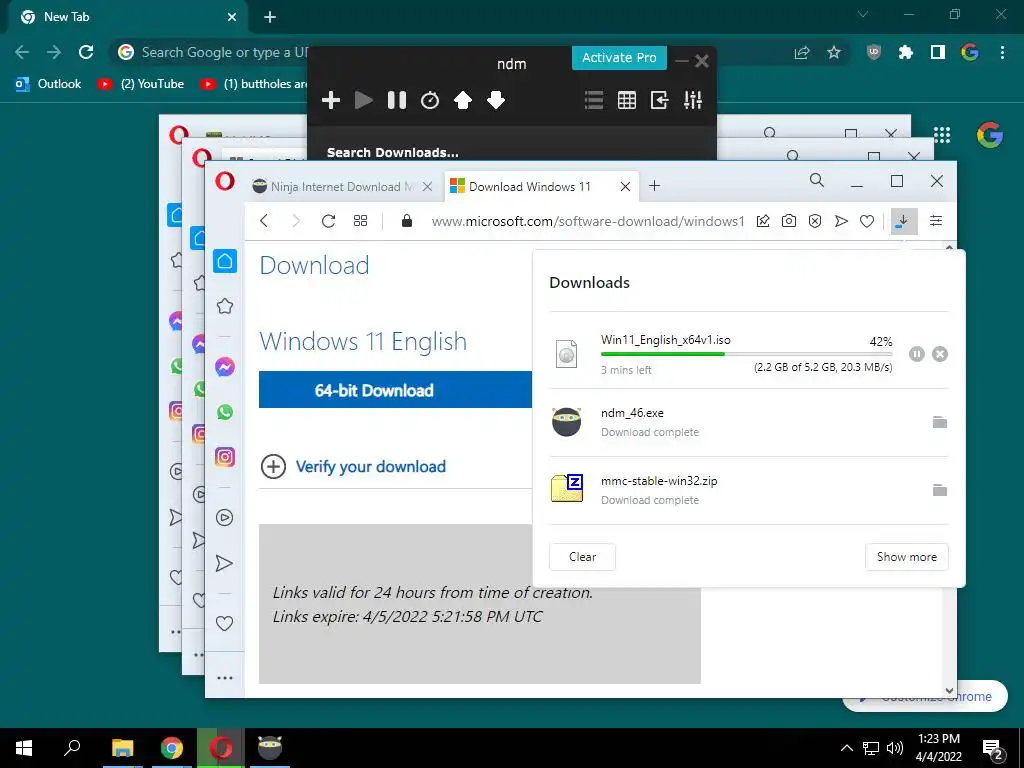Clear the Opera downloads list

(x=582, y=557)
